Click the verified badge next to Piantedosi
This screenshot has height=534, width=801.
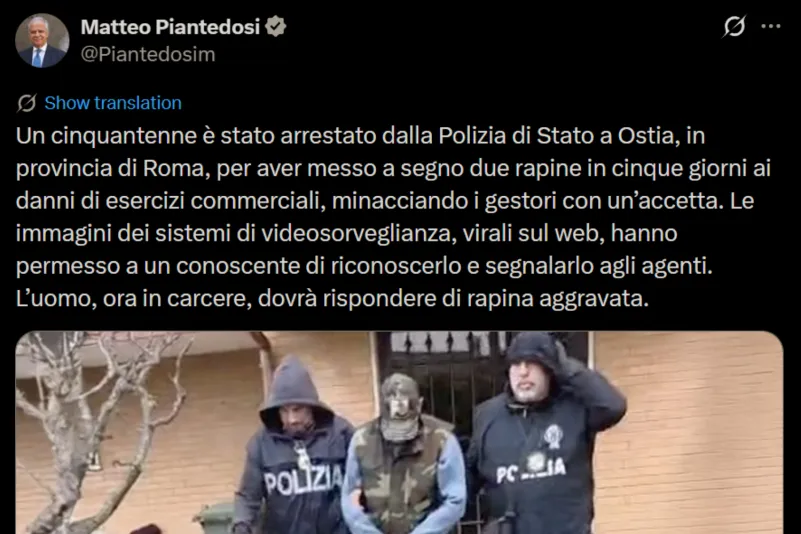pyautogui.click(x=275, y=27)
